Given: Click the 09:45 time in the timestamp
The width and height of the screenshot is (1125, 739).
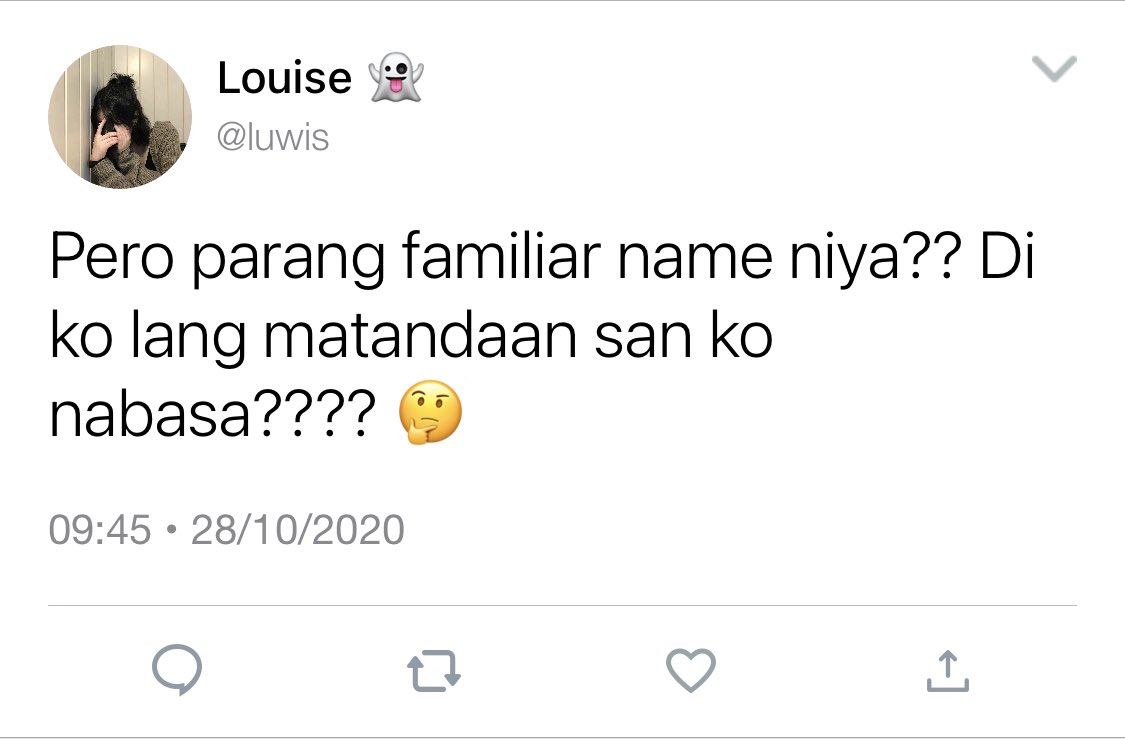Looking at the screenshot, I should coord(100,529).
